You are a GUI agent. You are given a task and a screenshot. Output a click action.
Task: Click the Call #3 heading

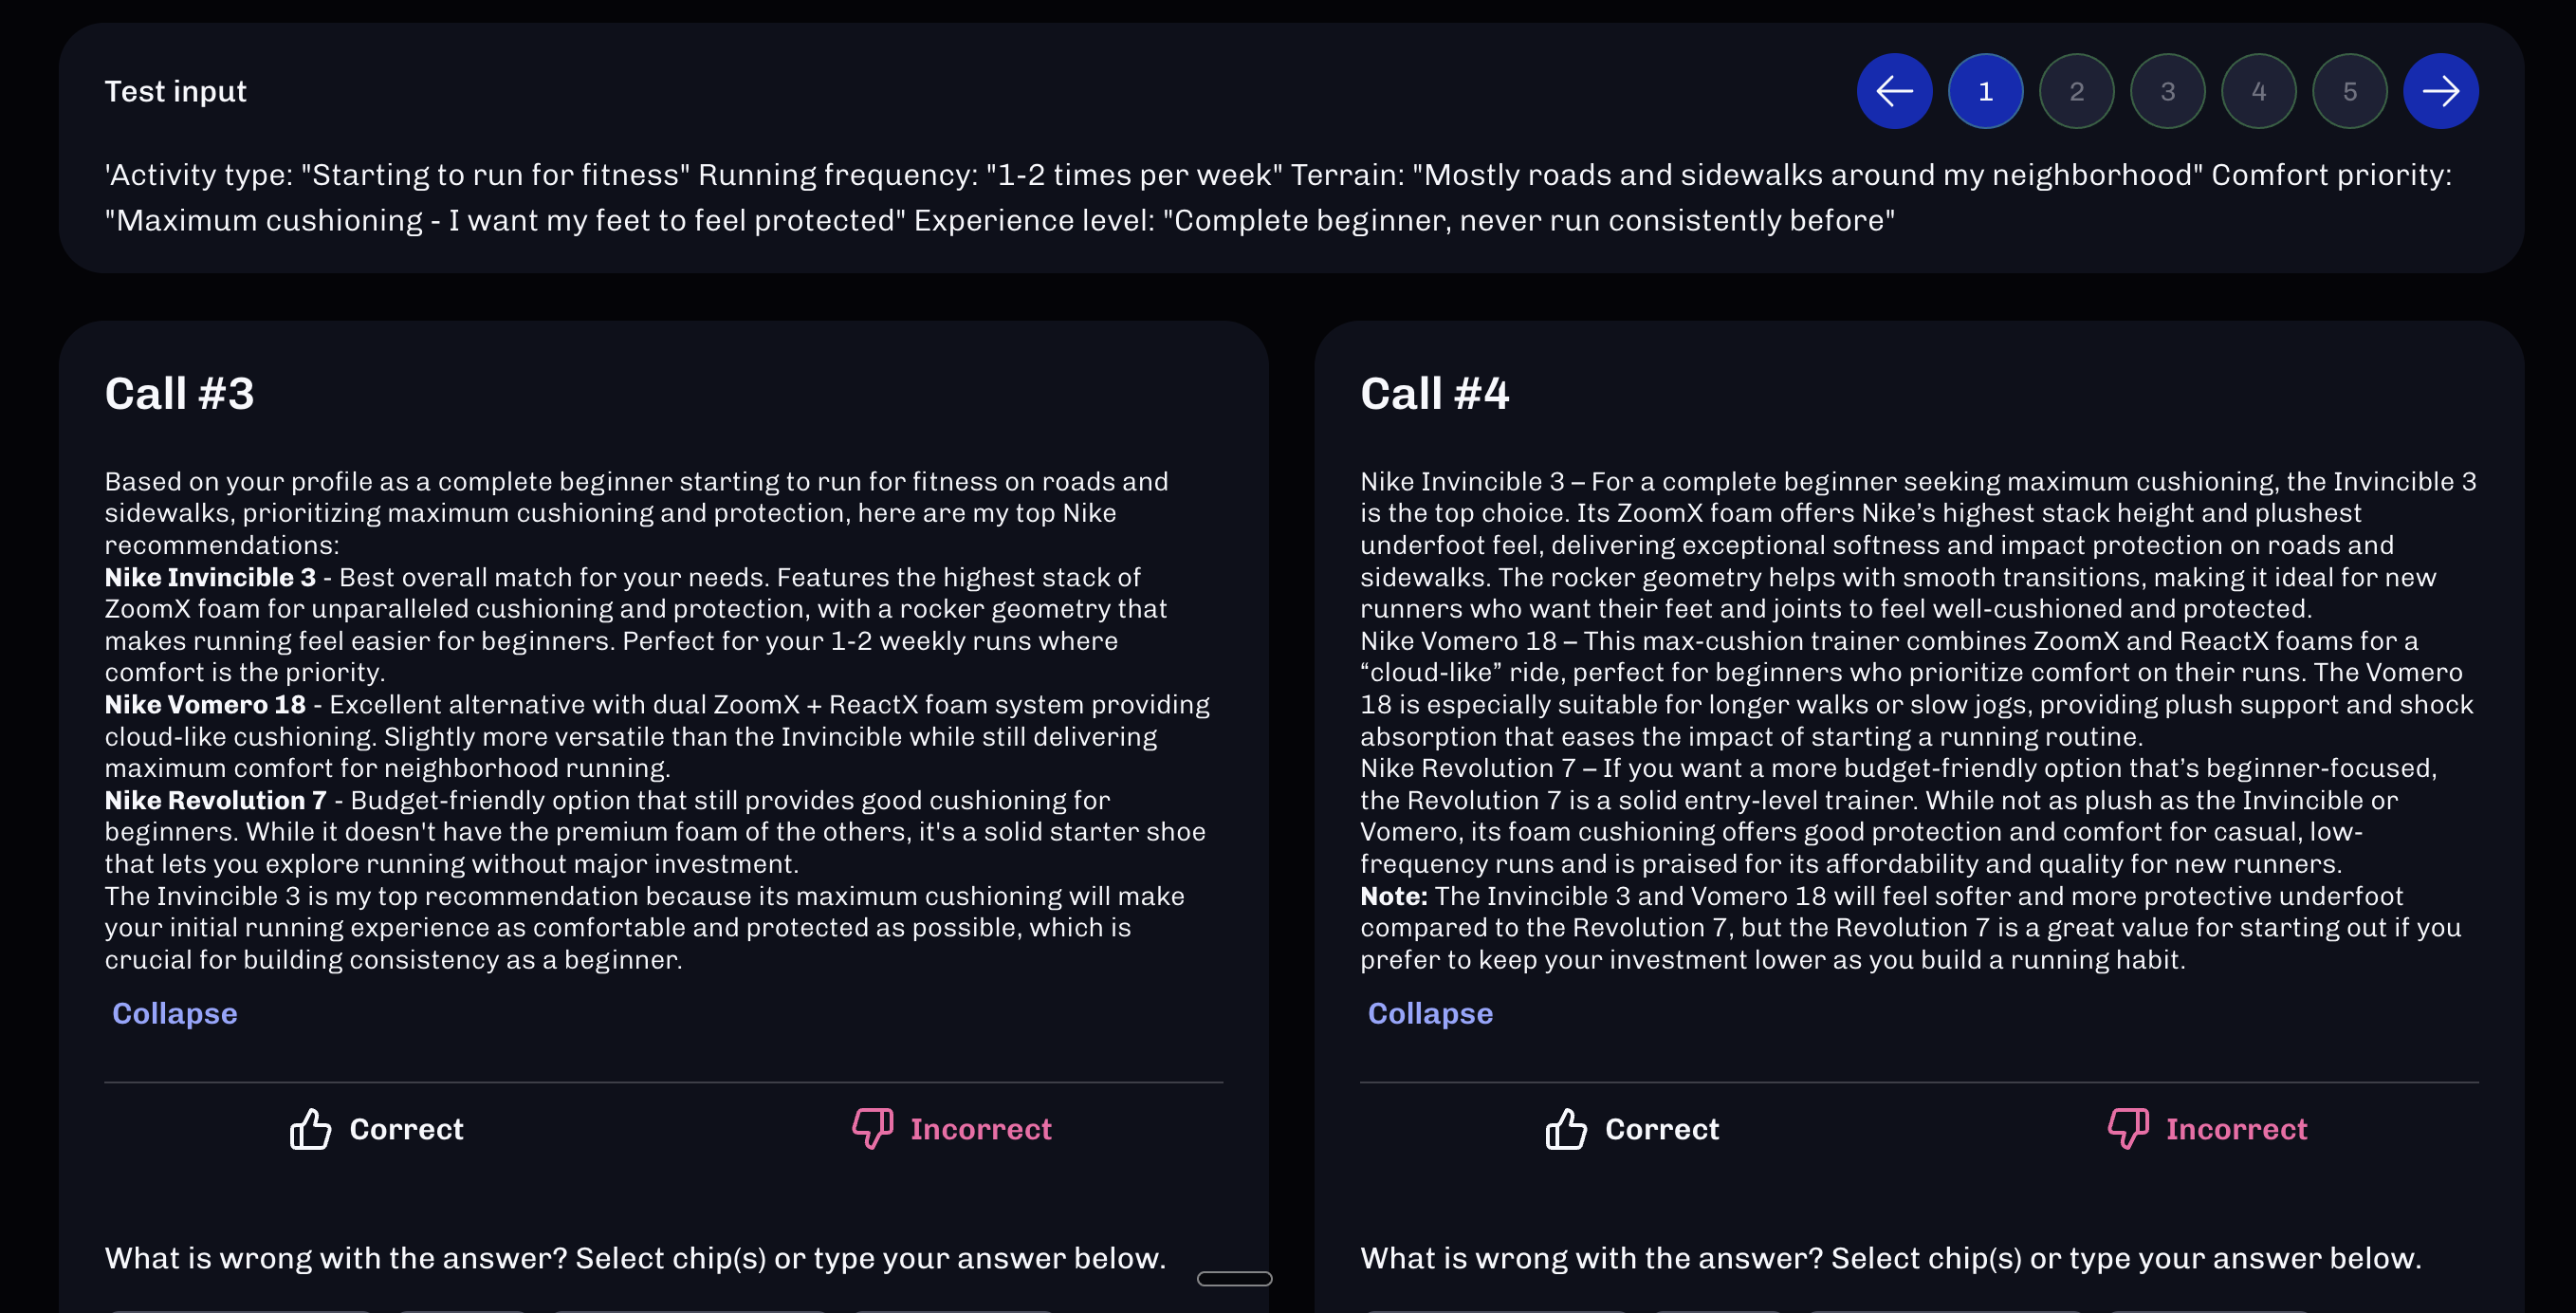click(180, 393)
